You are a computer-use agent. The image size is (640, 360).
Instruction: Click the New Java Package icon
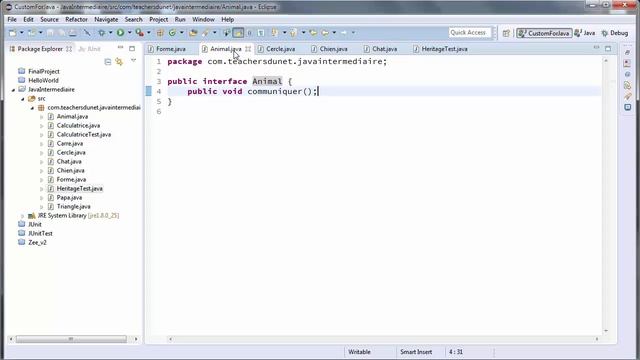(x=160, y=33)
